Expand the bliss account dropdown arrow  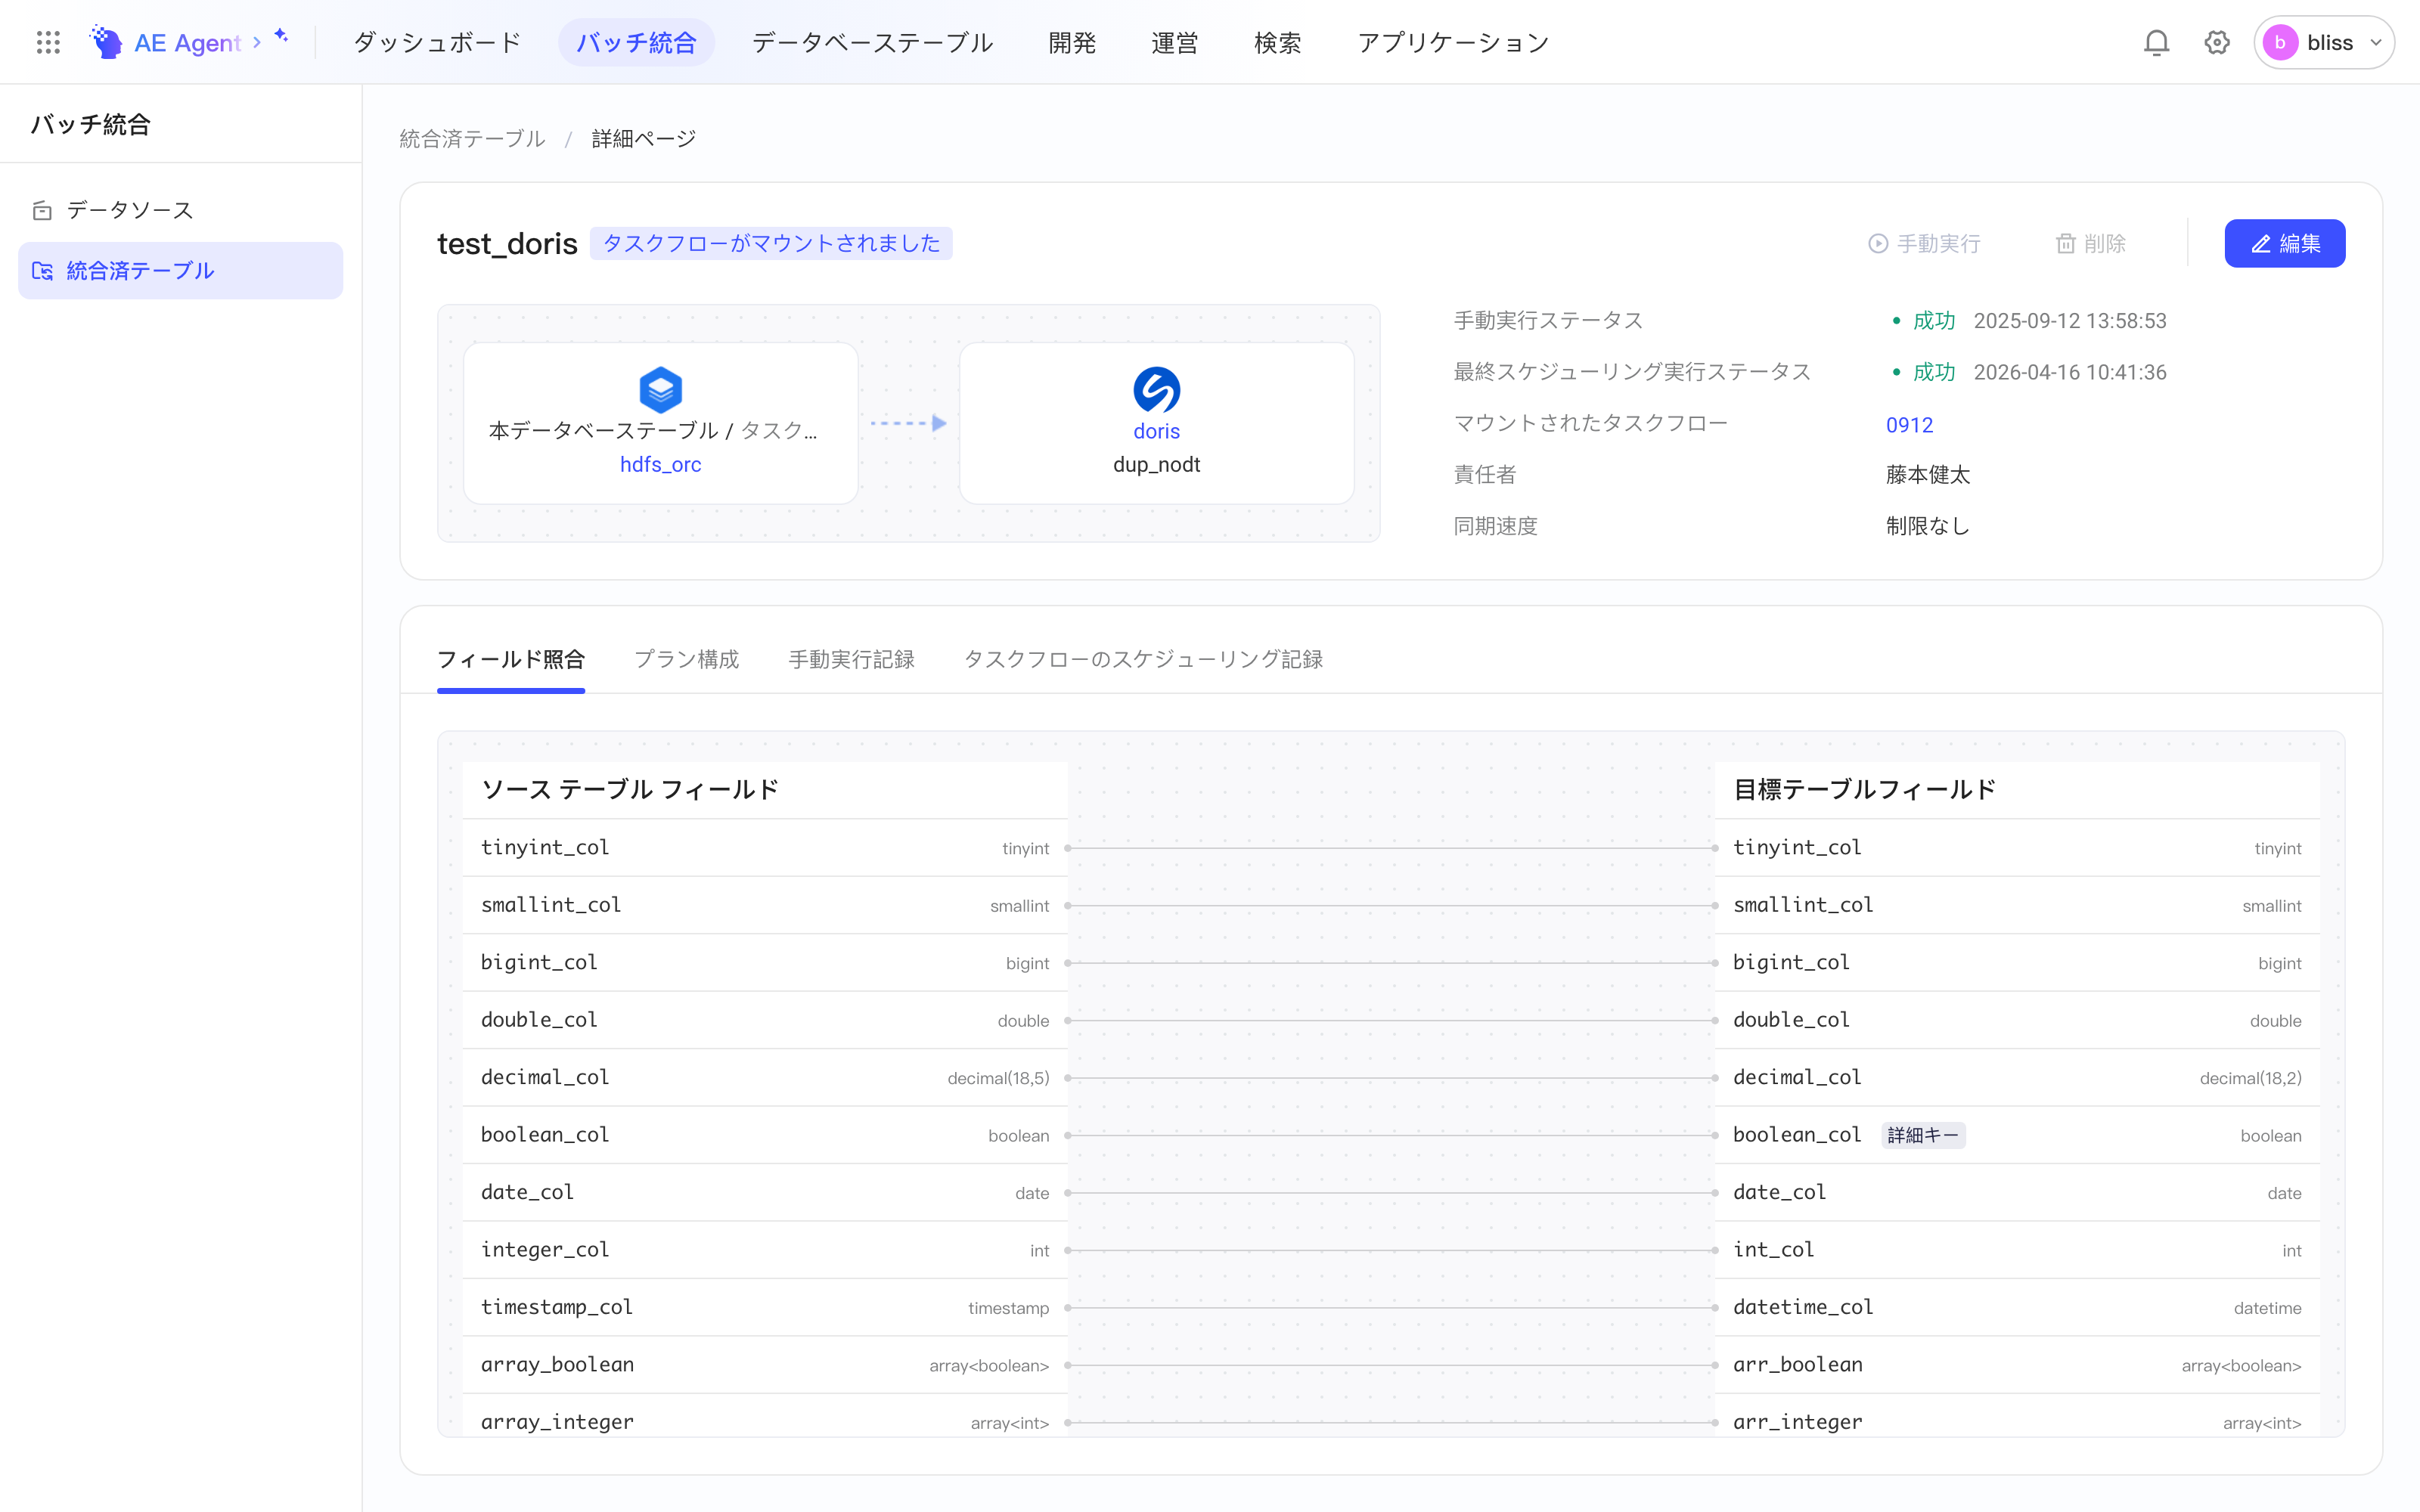click(x=2376, y=43)
